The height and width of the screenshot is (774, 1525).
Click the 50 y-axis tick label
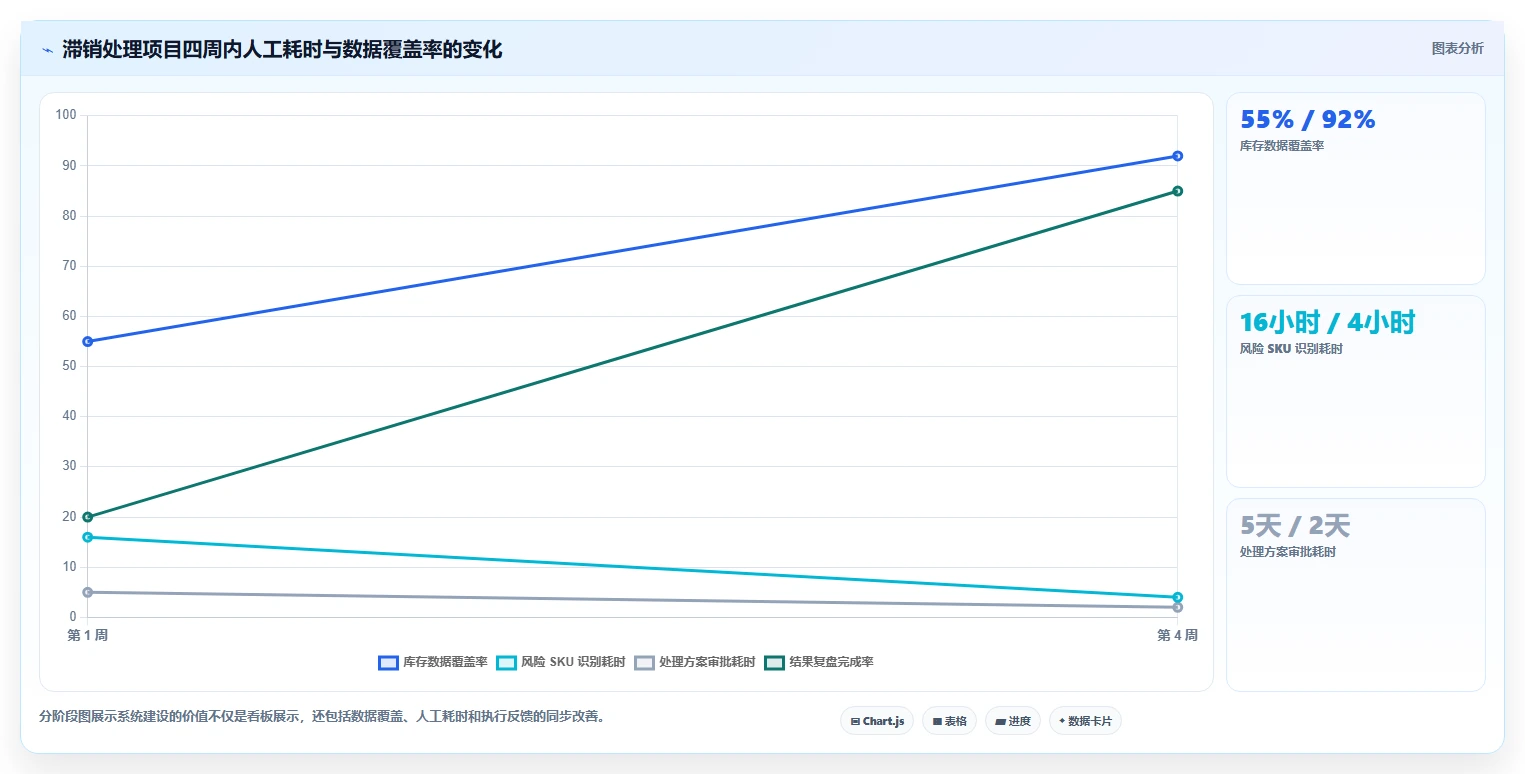(69, 366)
